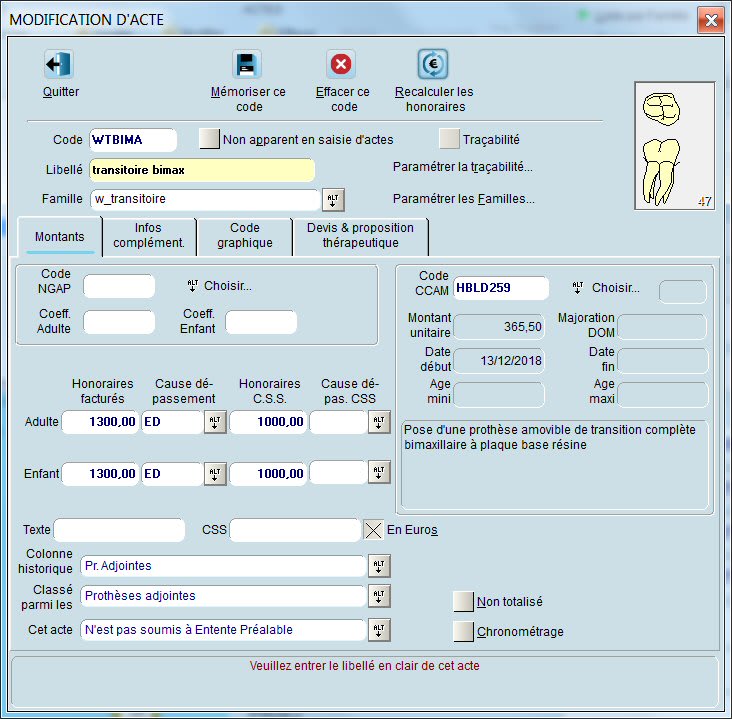The width and height of the screenshot is (732, 719).
Task: Open the Cet acte entente préalable picker
Action: coord(379,630)
